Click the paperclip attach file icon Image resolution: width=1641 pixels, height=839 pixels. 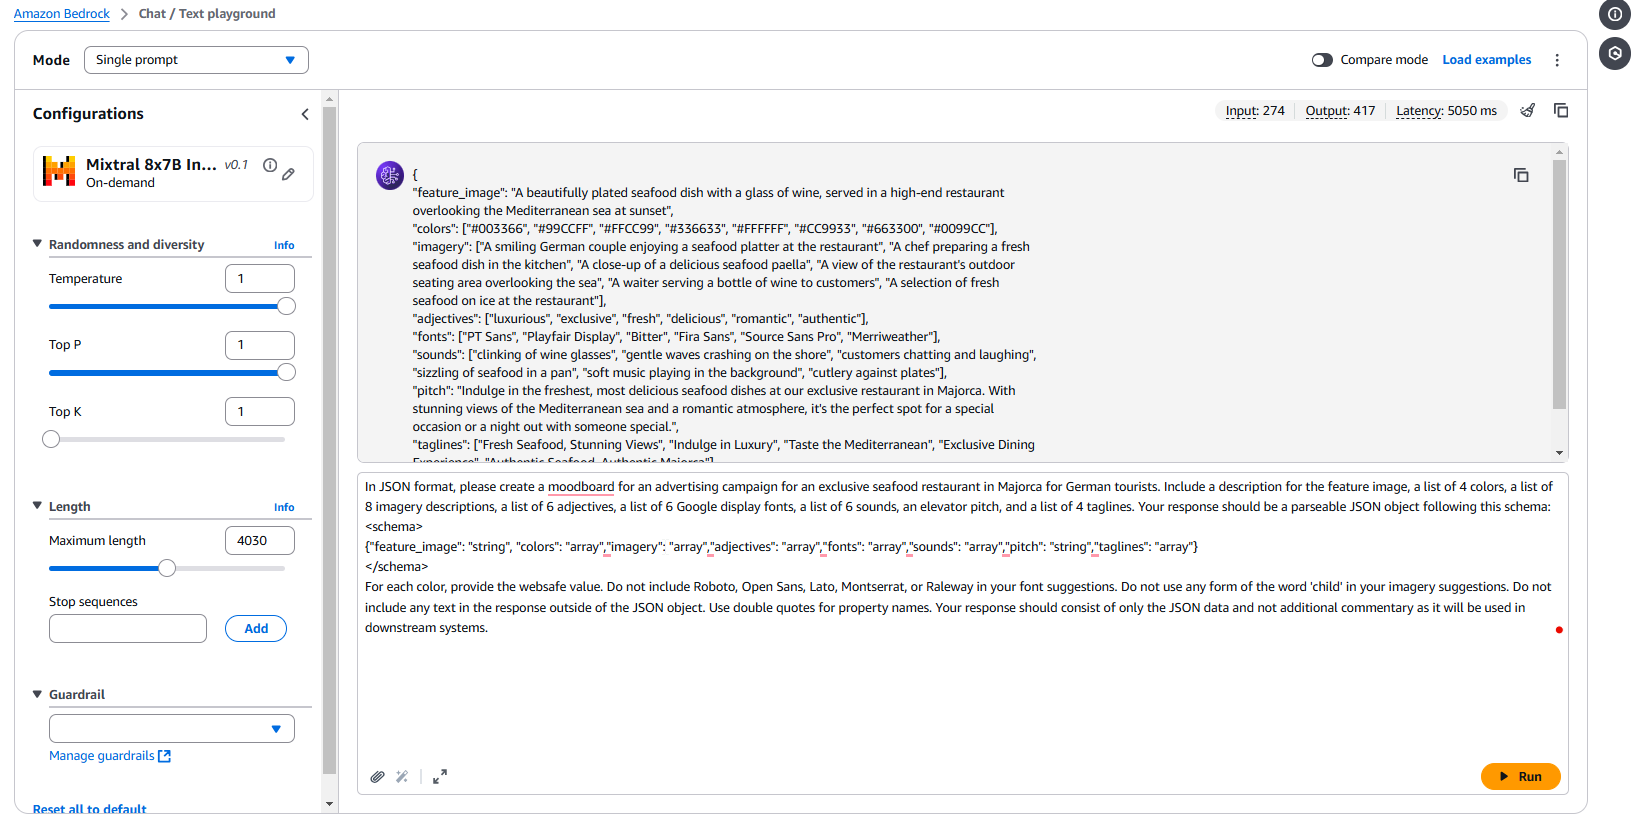pyautogui.click(x=377, y=777)
